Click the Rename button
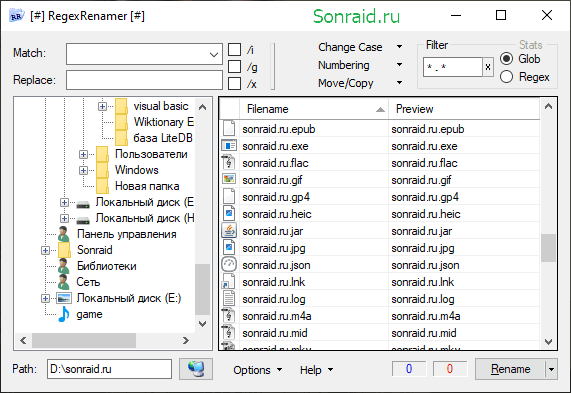 [510, 369]
